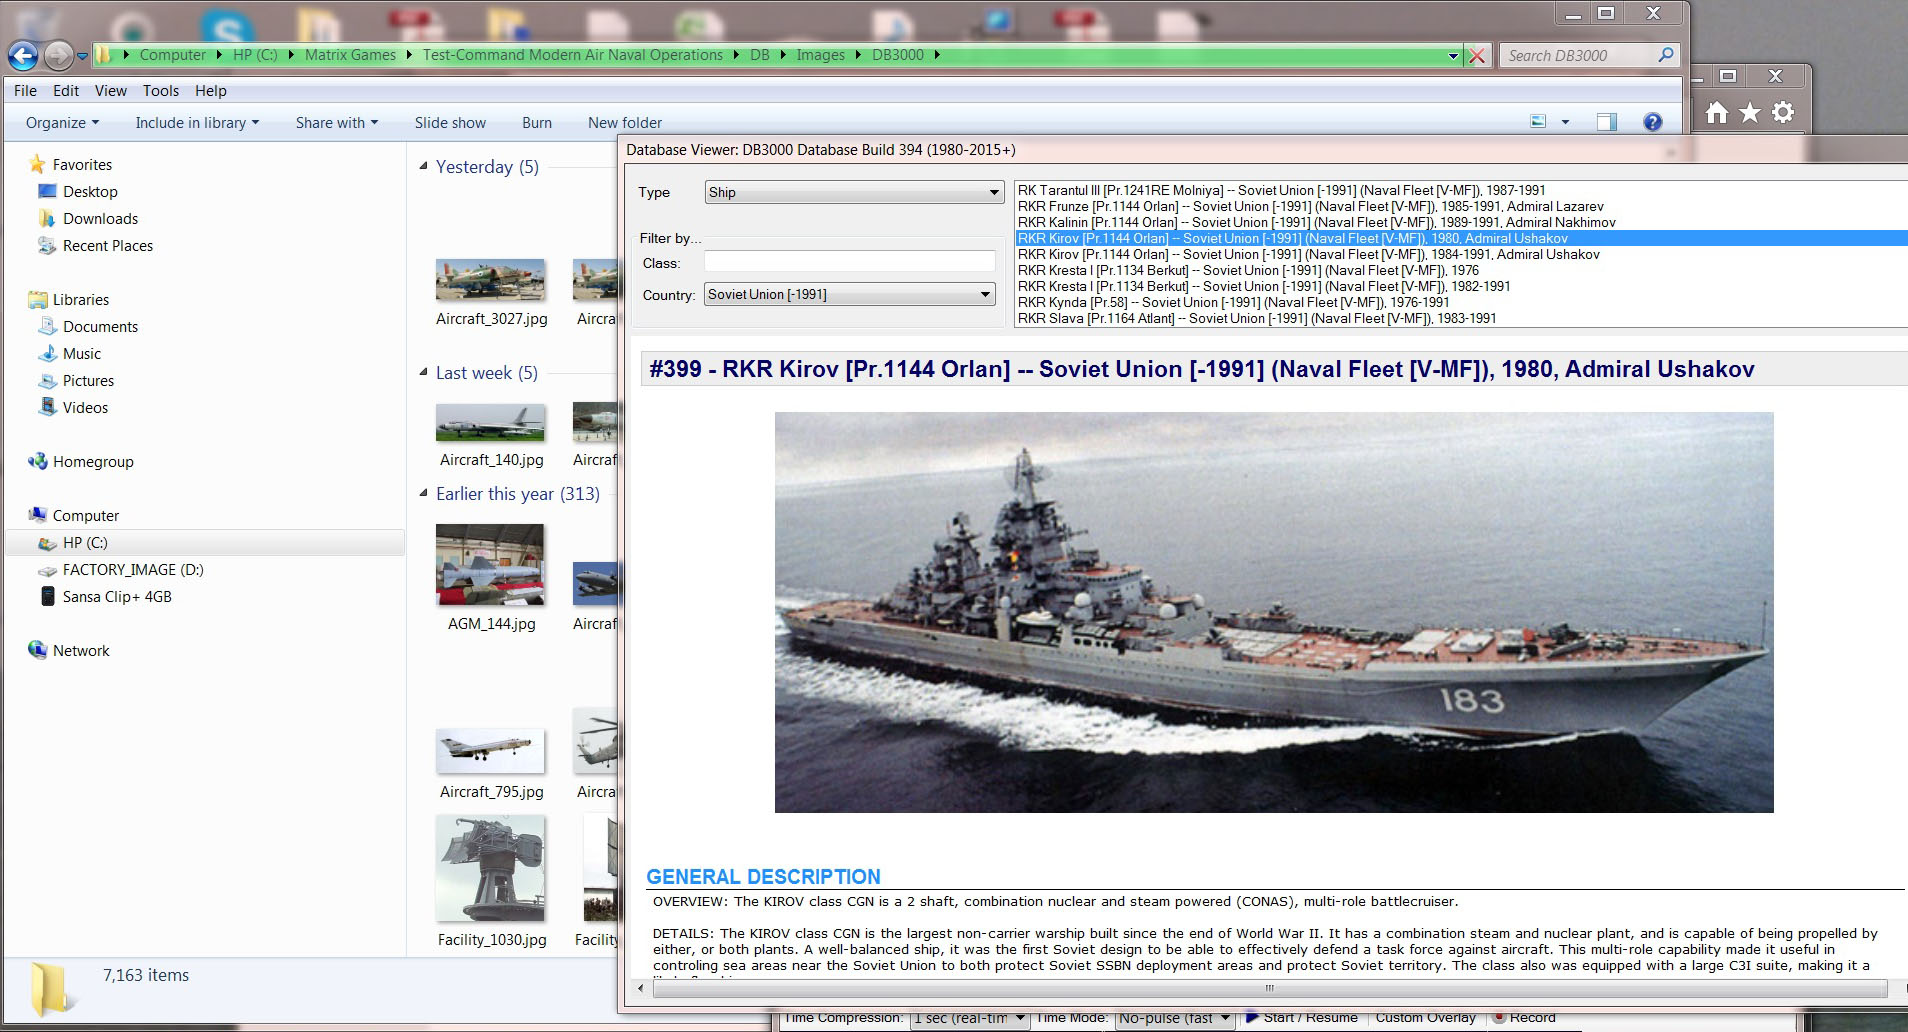Go forward with the Explorer Forward arrow

click(x=59, y=55)
